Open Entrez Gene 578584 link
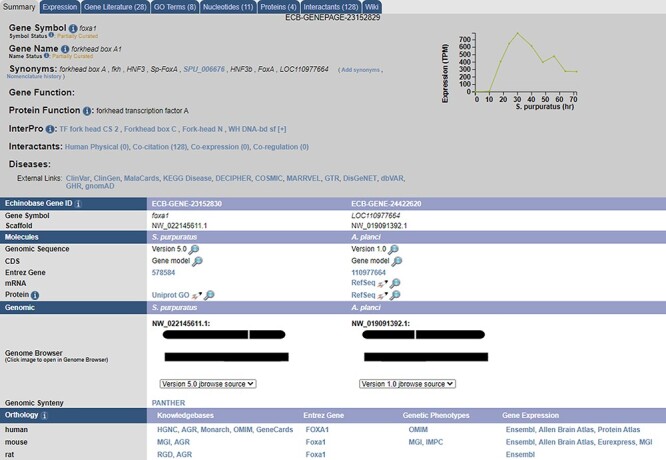Screen dimensions: 666x460 163,272
